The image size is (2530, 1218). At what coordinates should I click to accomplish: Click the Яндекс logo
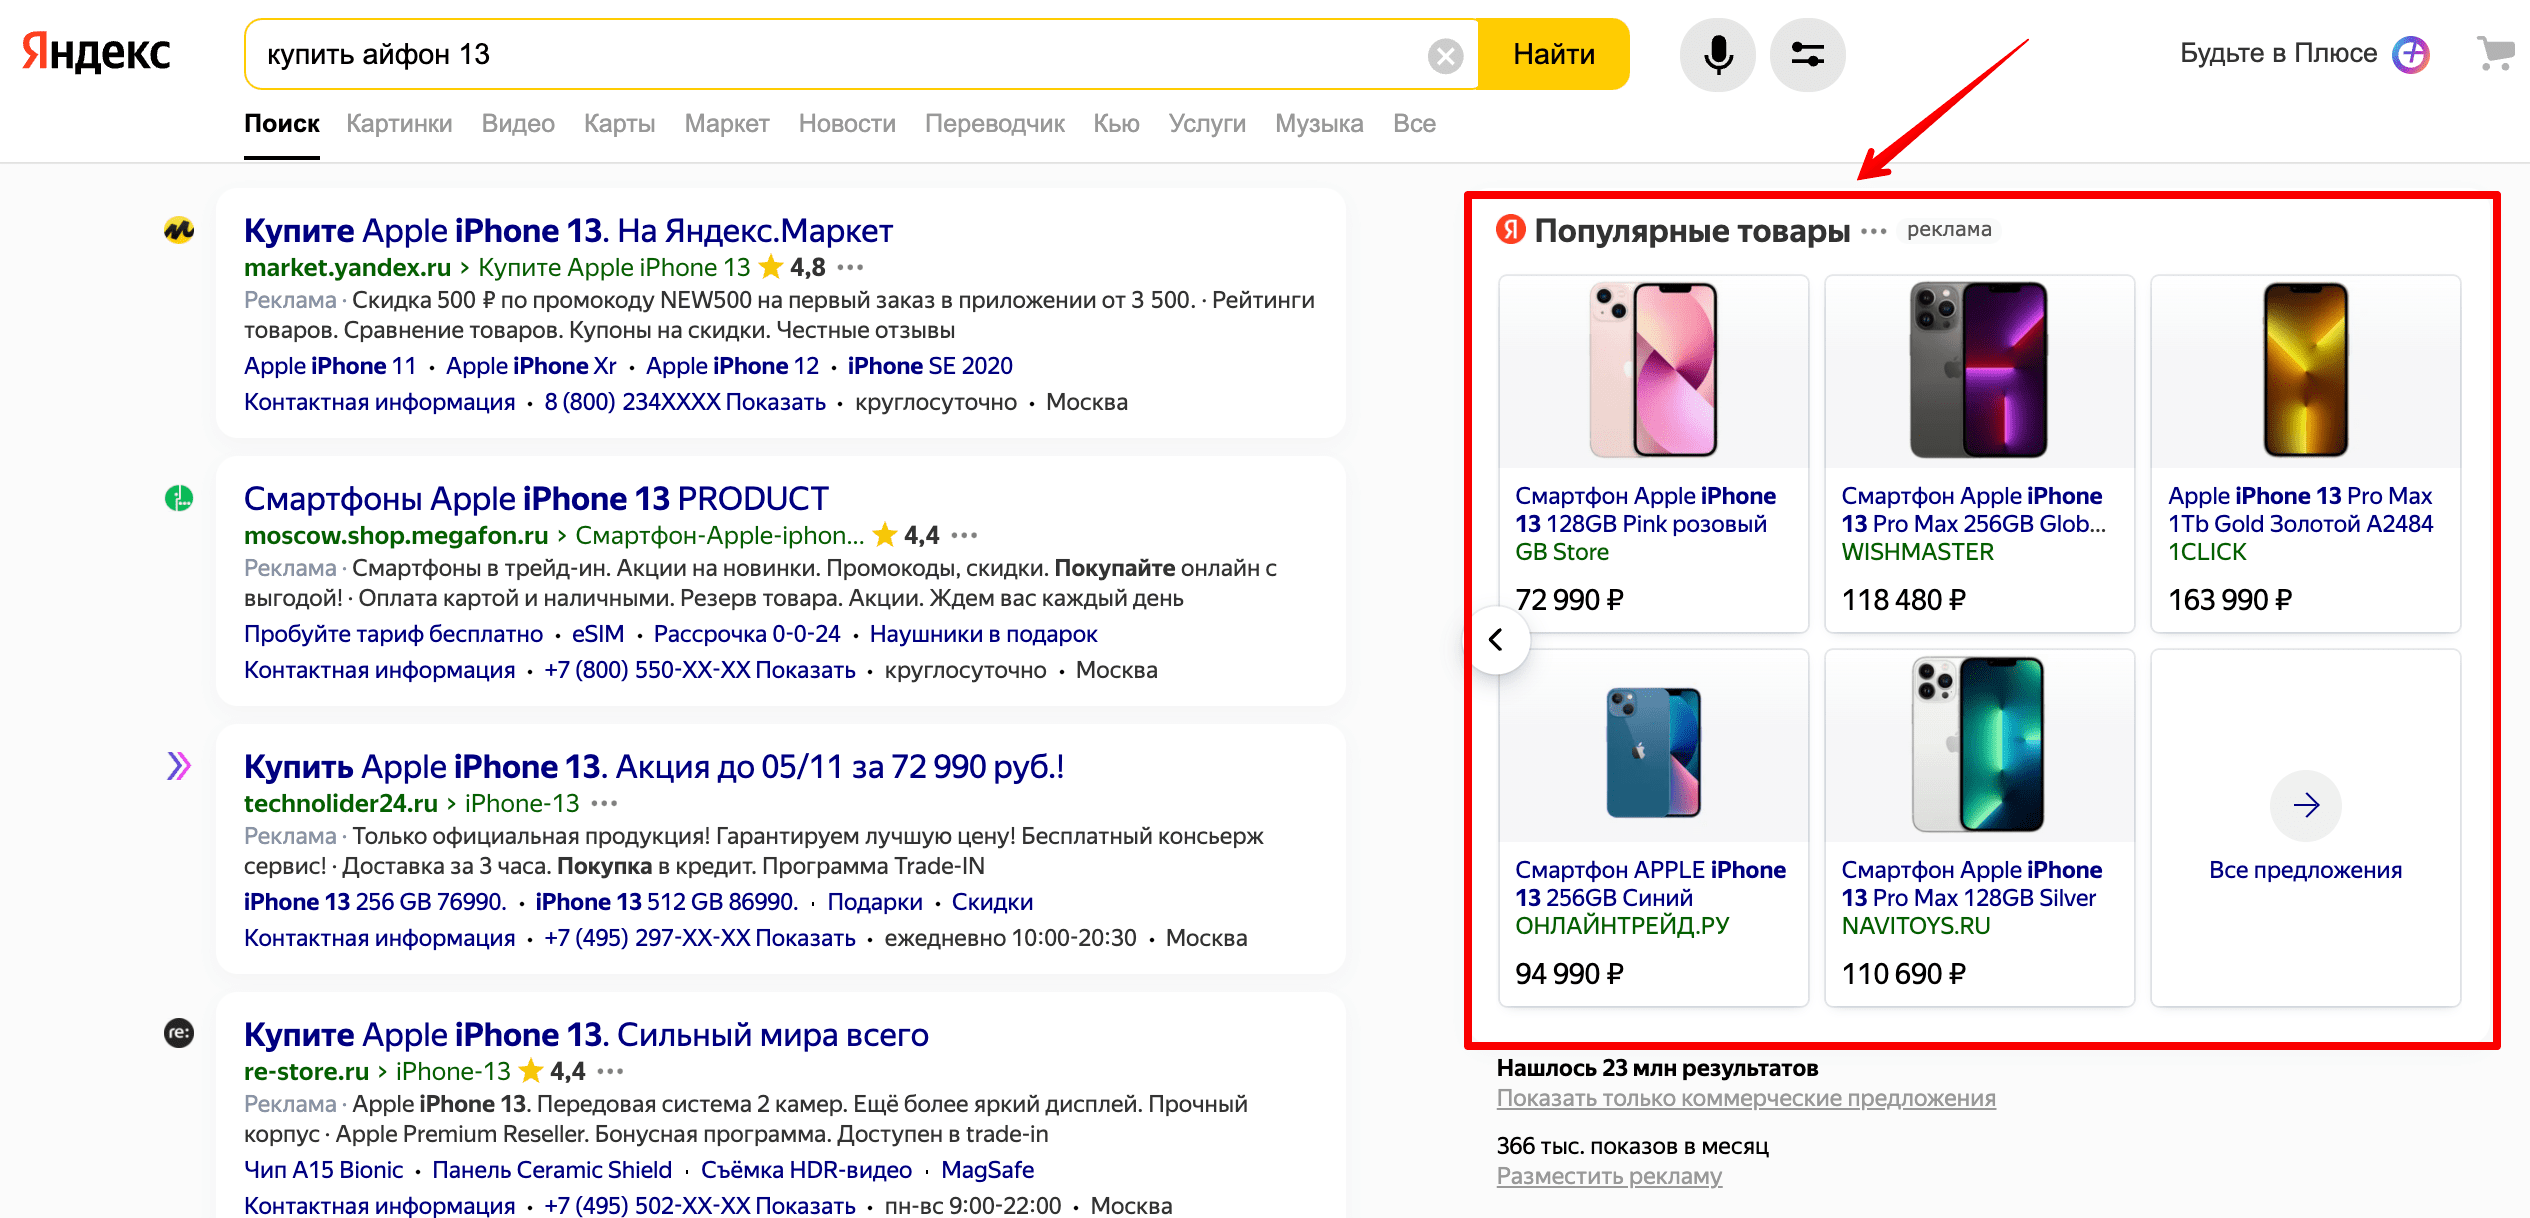coord(97,52)
